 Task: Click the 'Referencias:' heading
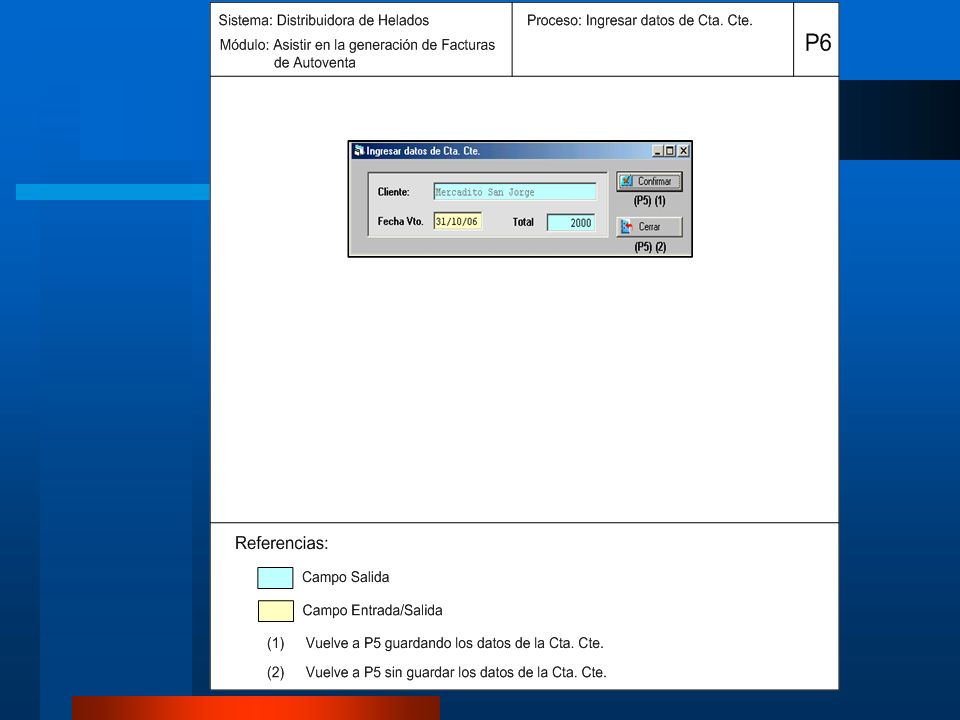[x=282, y=543]
